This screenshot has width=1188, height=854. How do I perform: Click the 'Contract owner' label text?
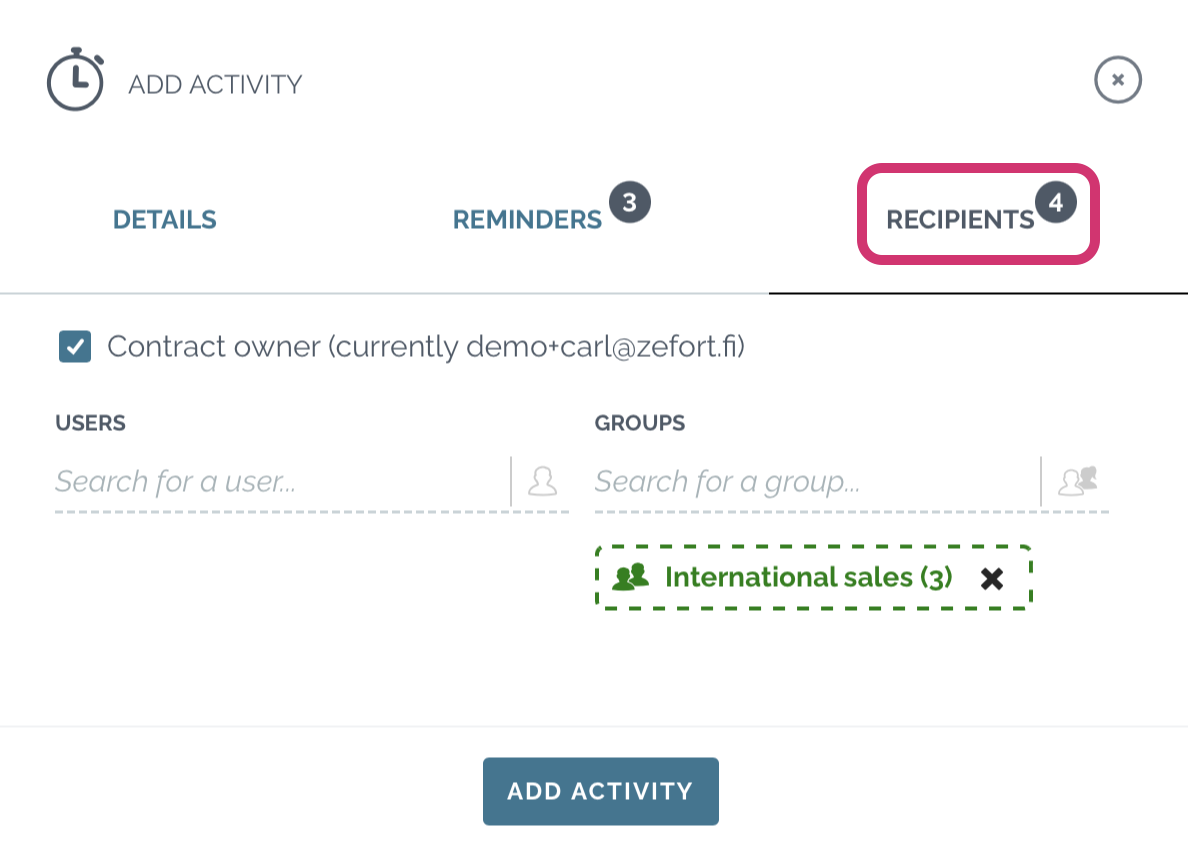(426, 347)
